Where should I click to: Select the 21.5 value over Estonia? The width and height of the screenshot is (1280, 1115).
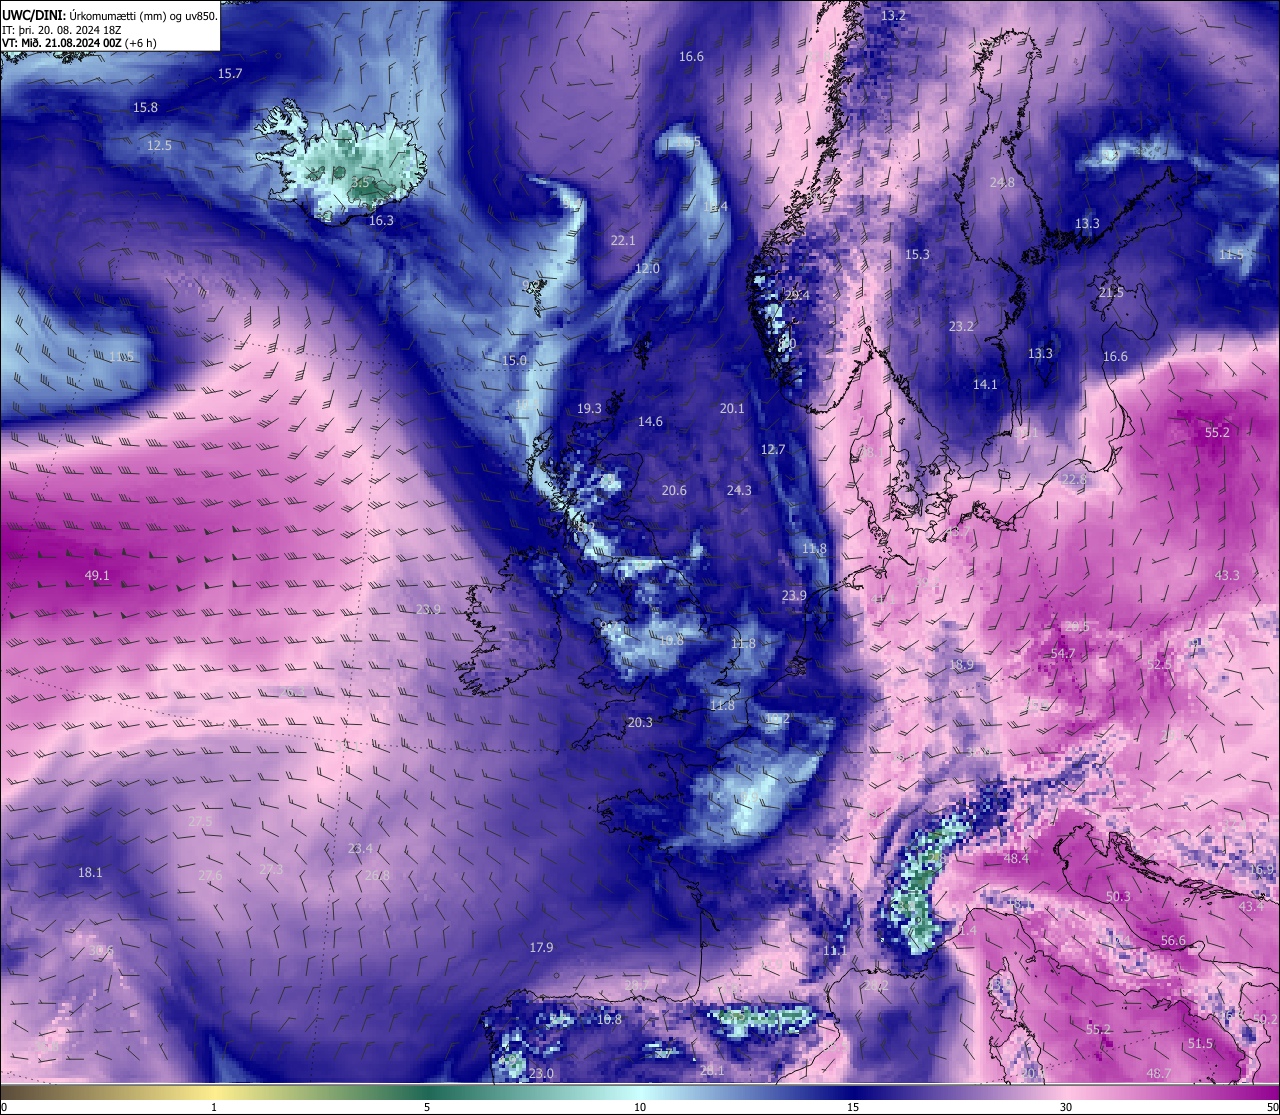coord(1111,293)
